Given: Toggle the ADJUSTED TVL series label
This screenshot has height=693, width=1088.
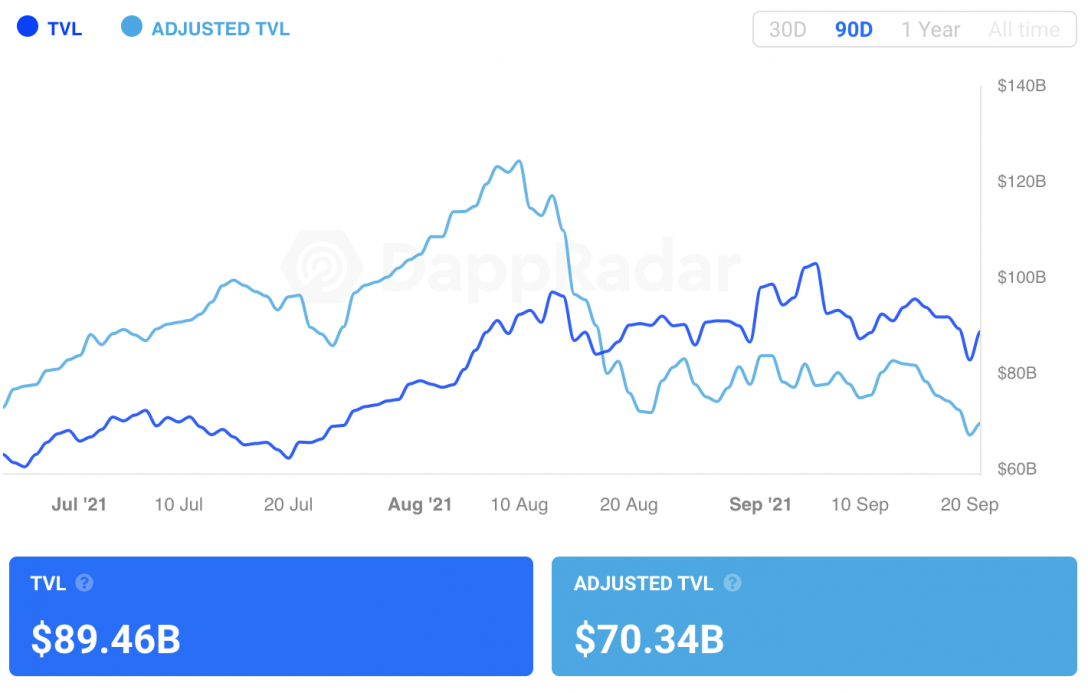Looking at the screenshot, I should coord(221,29).
